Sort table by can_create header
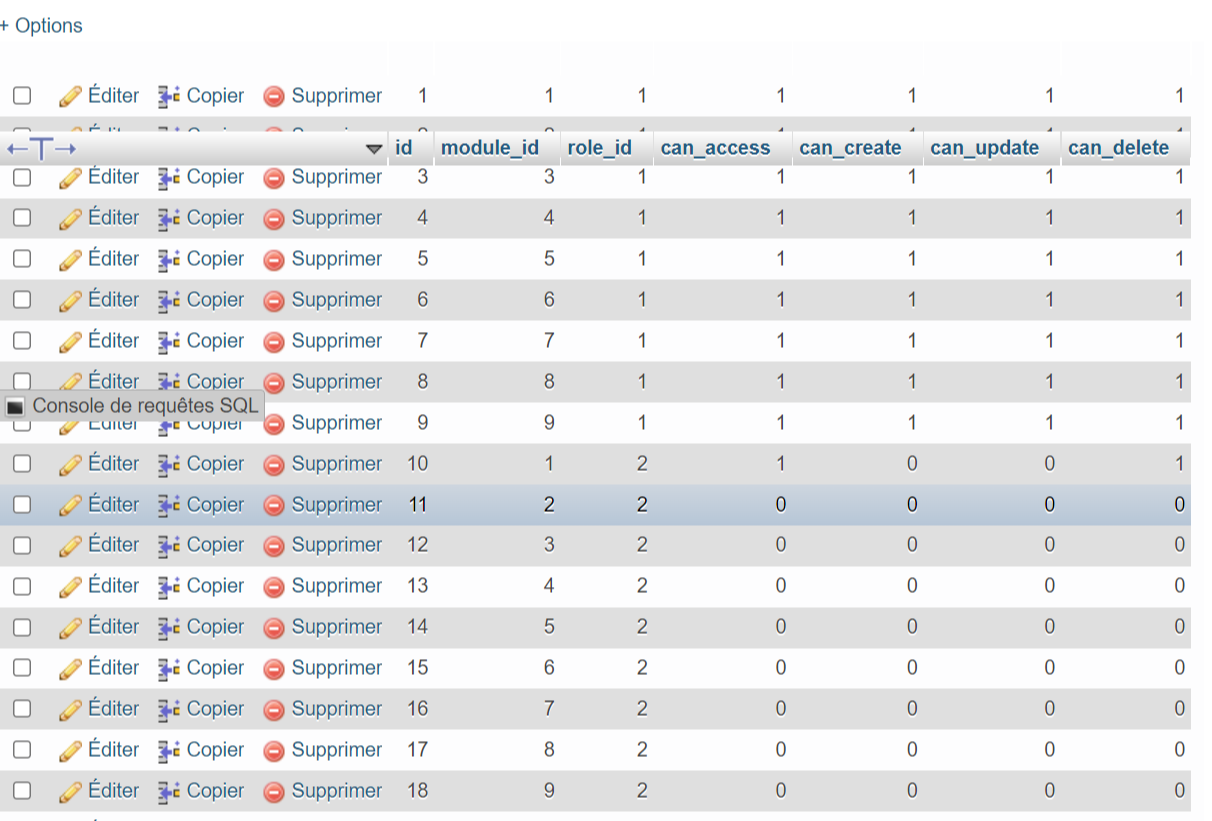The height and width of the screenshot is (821, 1212). pos(851,148)
